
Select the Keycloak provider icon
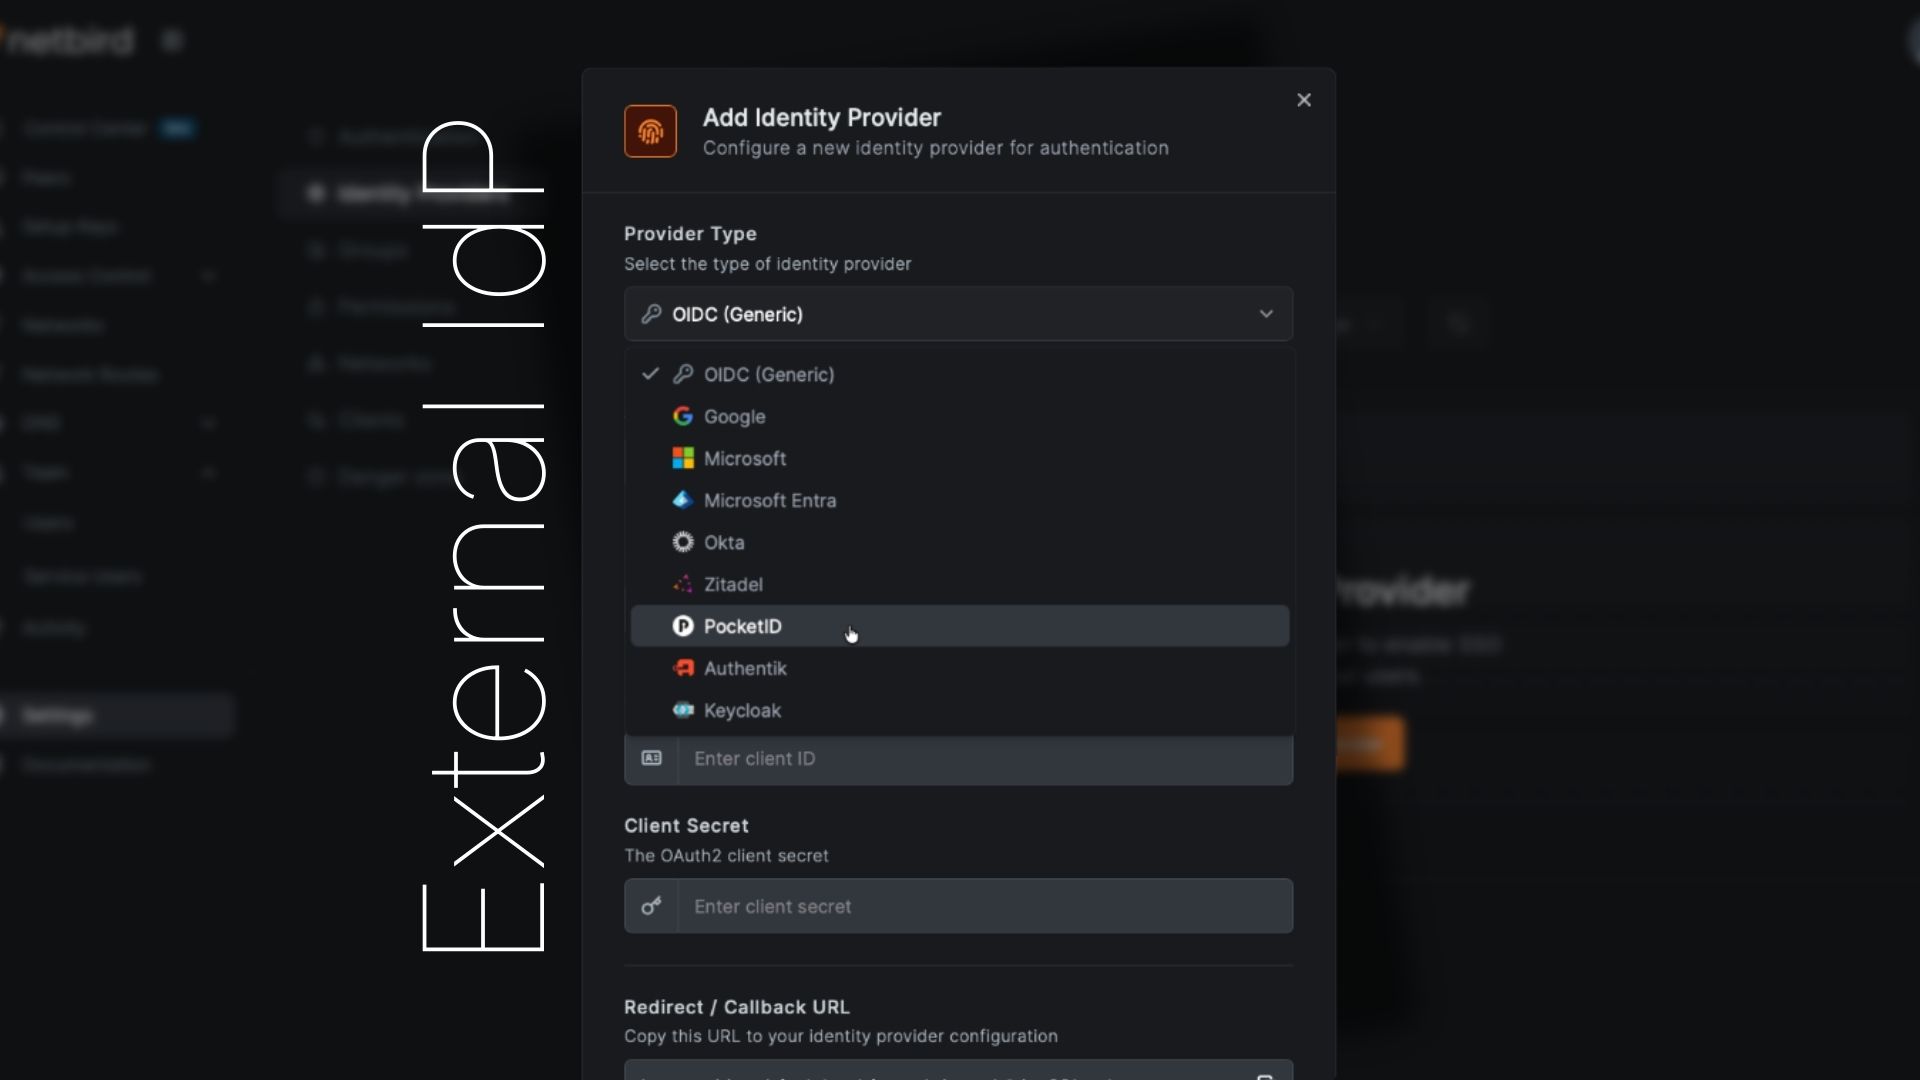(x=682, y=710)
